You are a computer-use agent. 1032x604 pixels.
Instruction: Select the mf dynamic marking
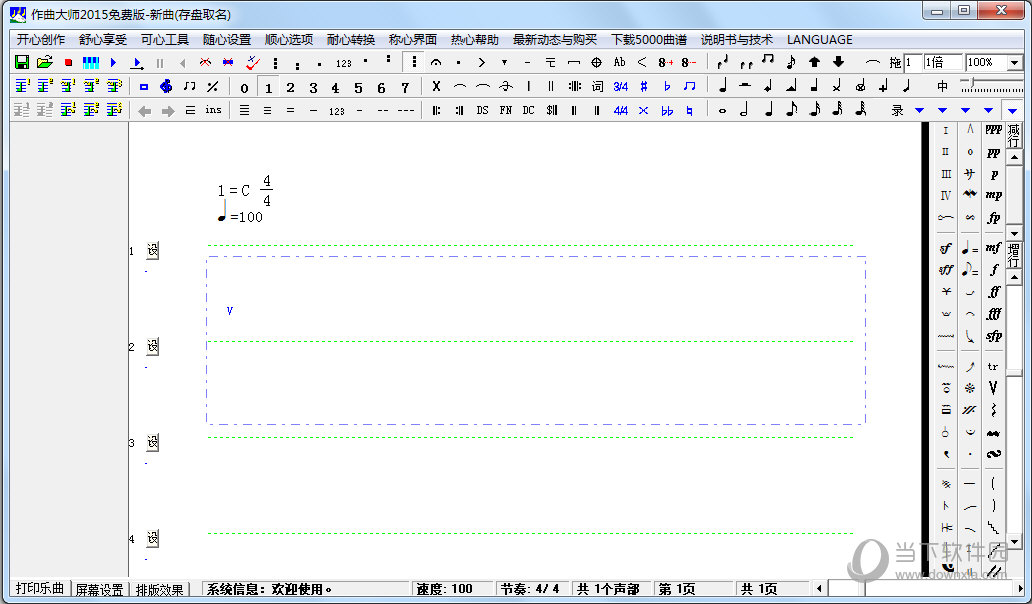pos(993,247)
